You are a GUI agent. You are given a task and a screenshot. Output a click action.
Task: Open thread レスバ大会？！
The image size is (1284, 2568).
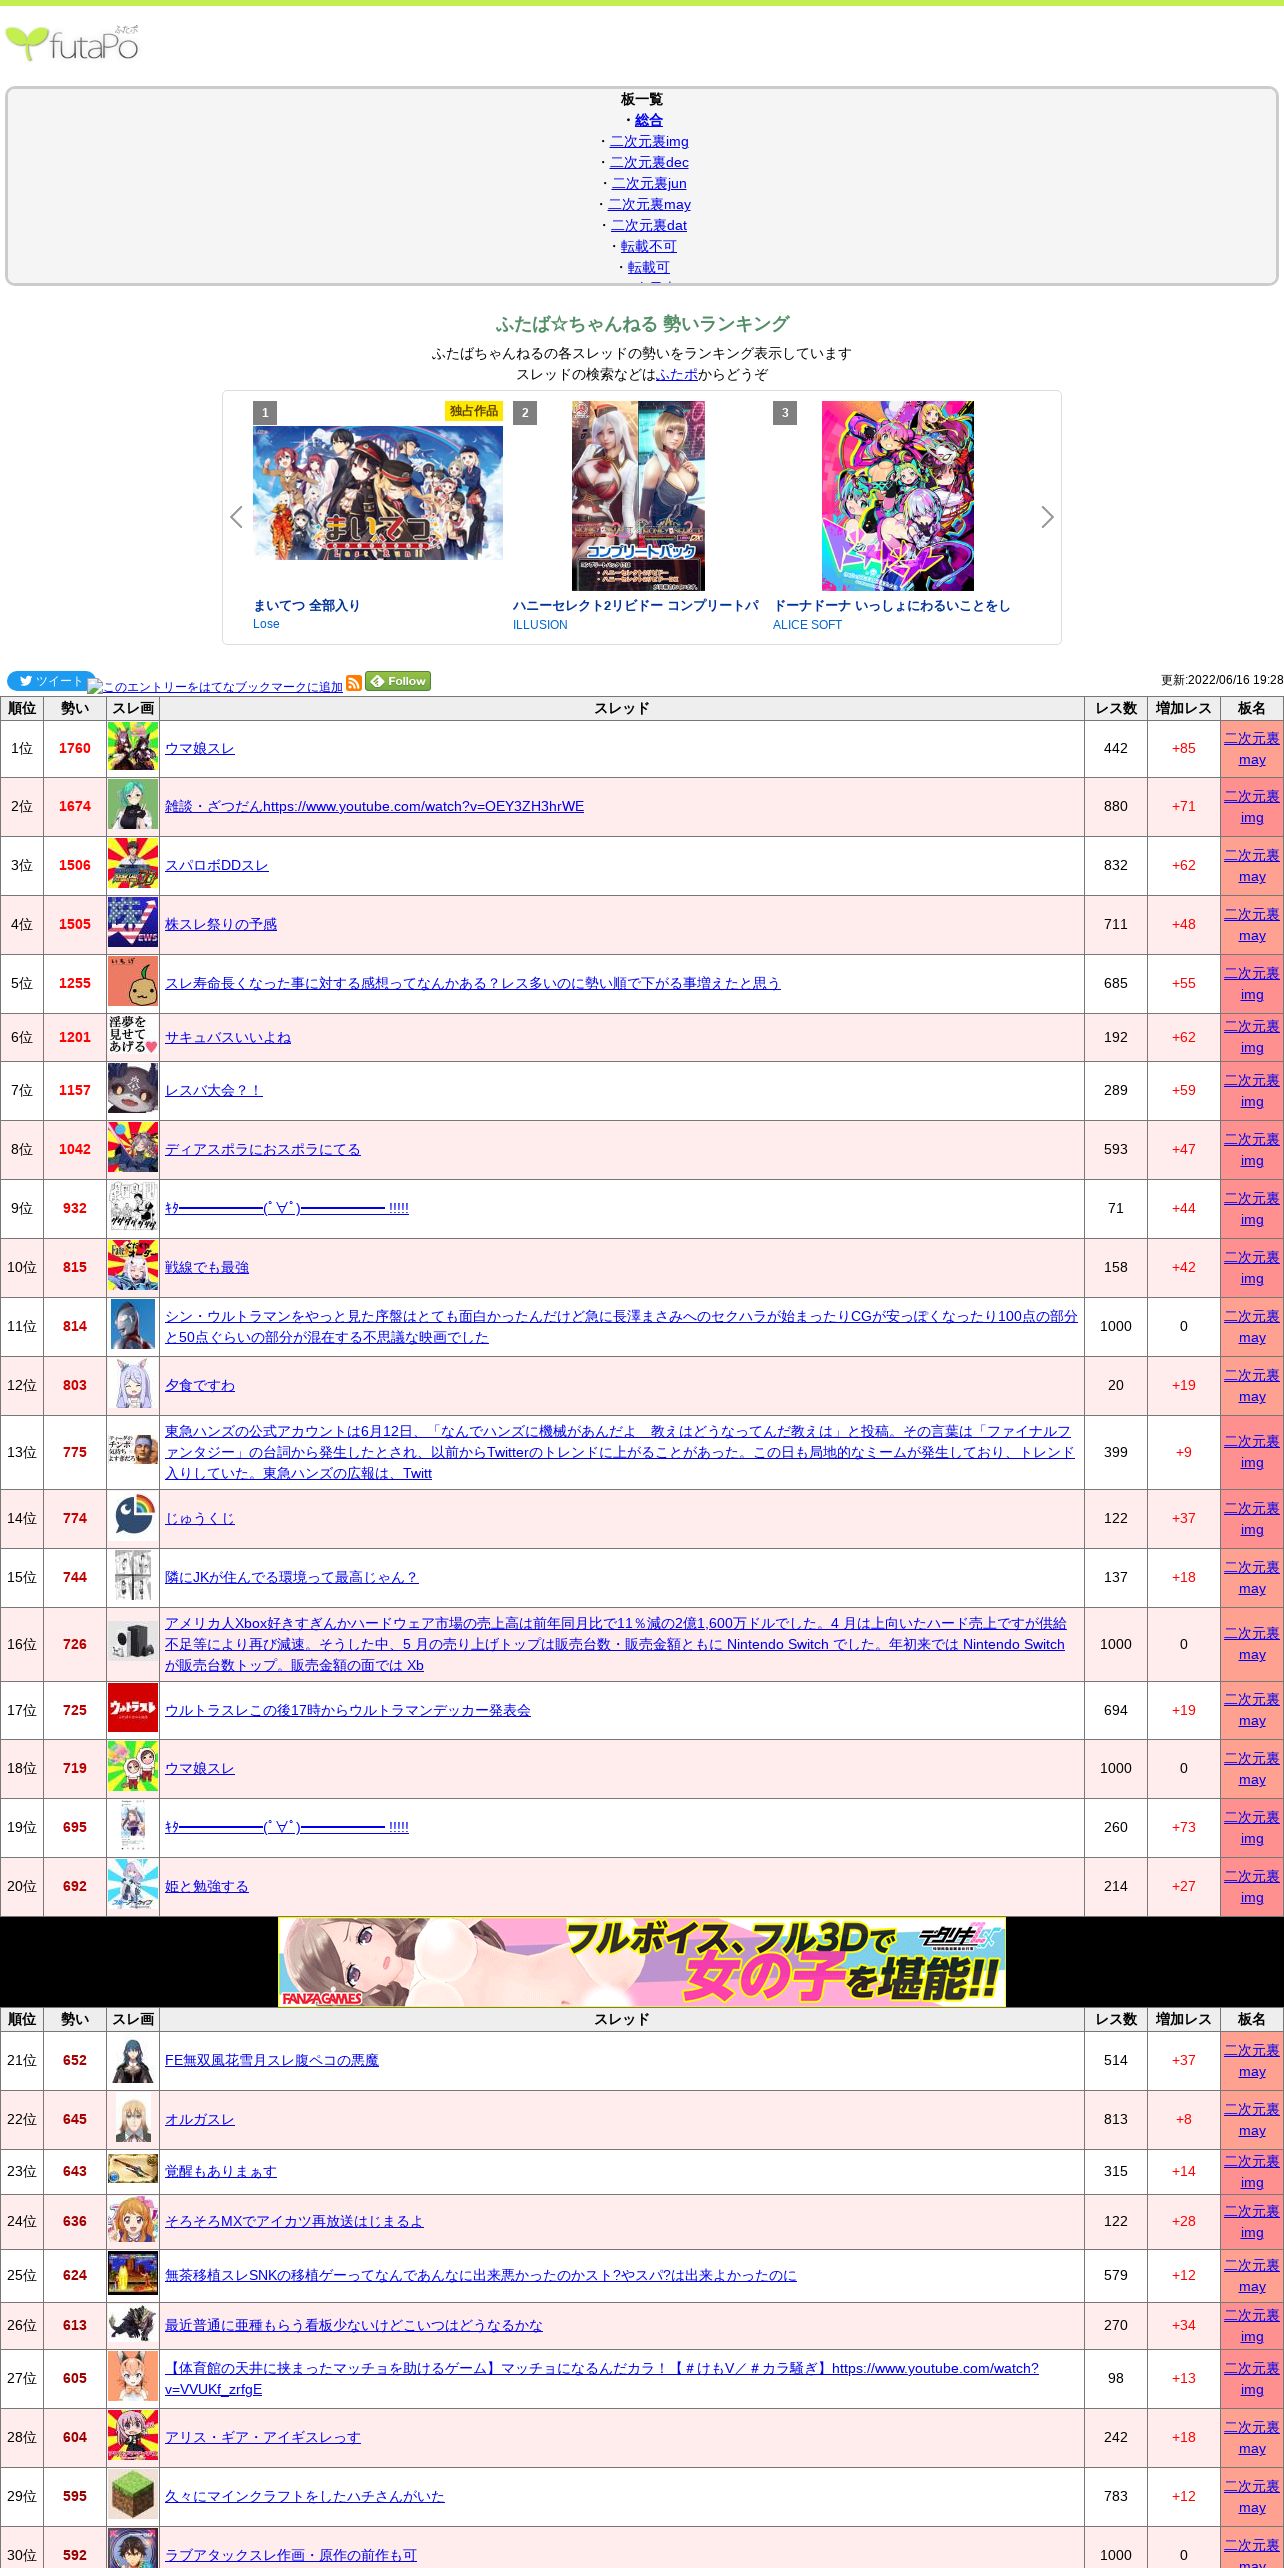pos(214,1090)
